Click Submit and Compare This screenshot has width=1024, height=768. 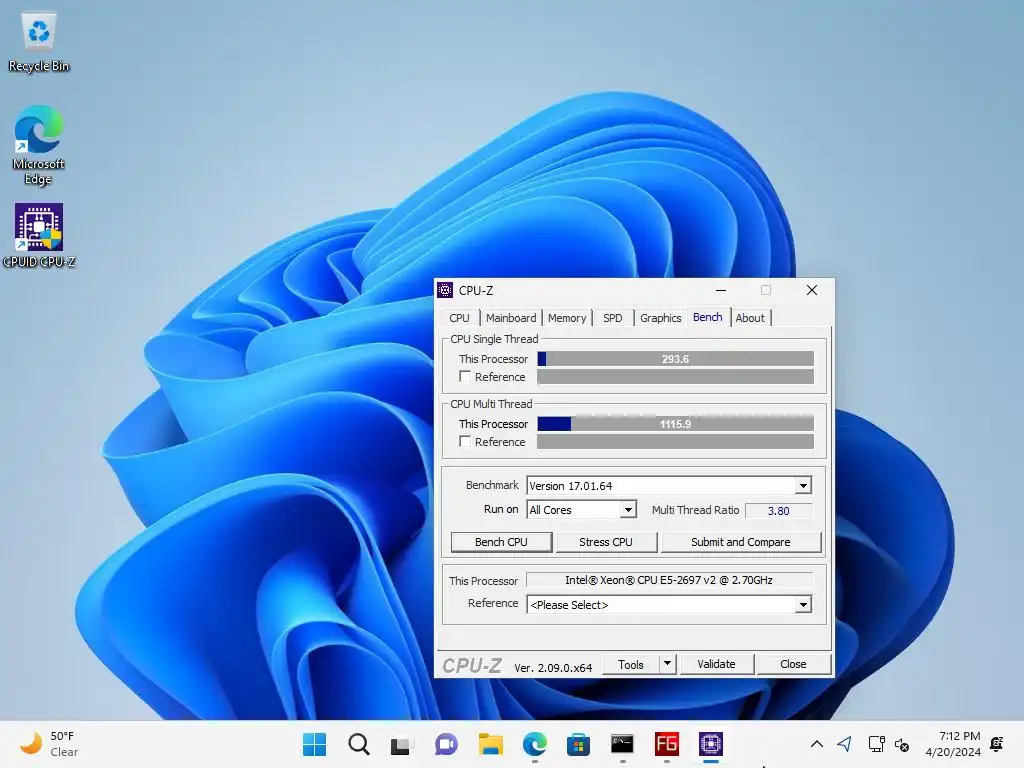741,542
